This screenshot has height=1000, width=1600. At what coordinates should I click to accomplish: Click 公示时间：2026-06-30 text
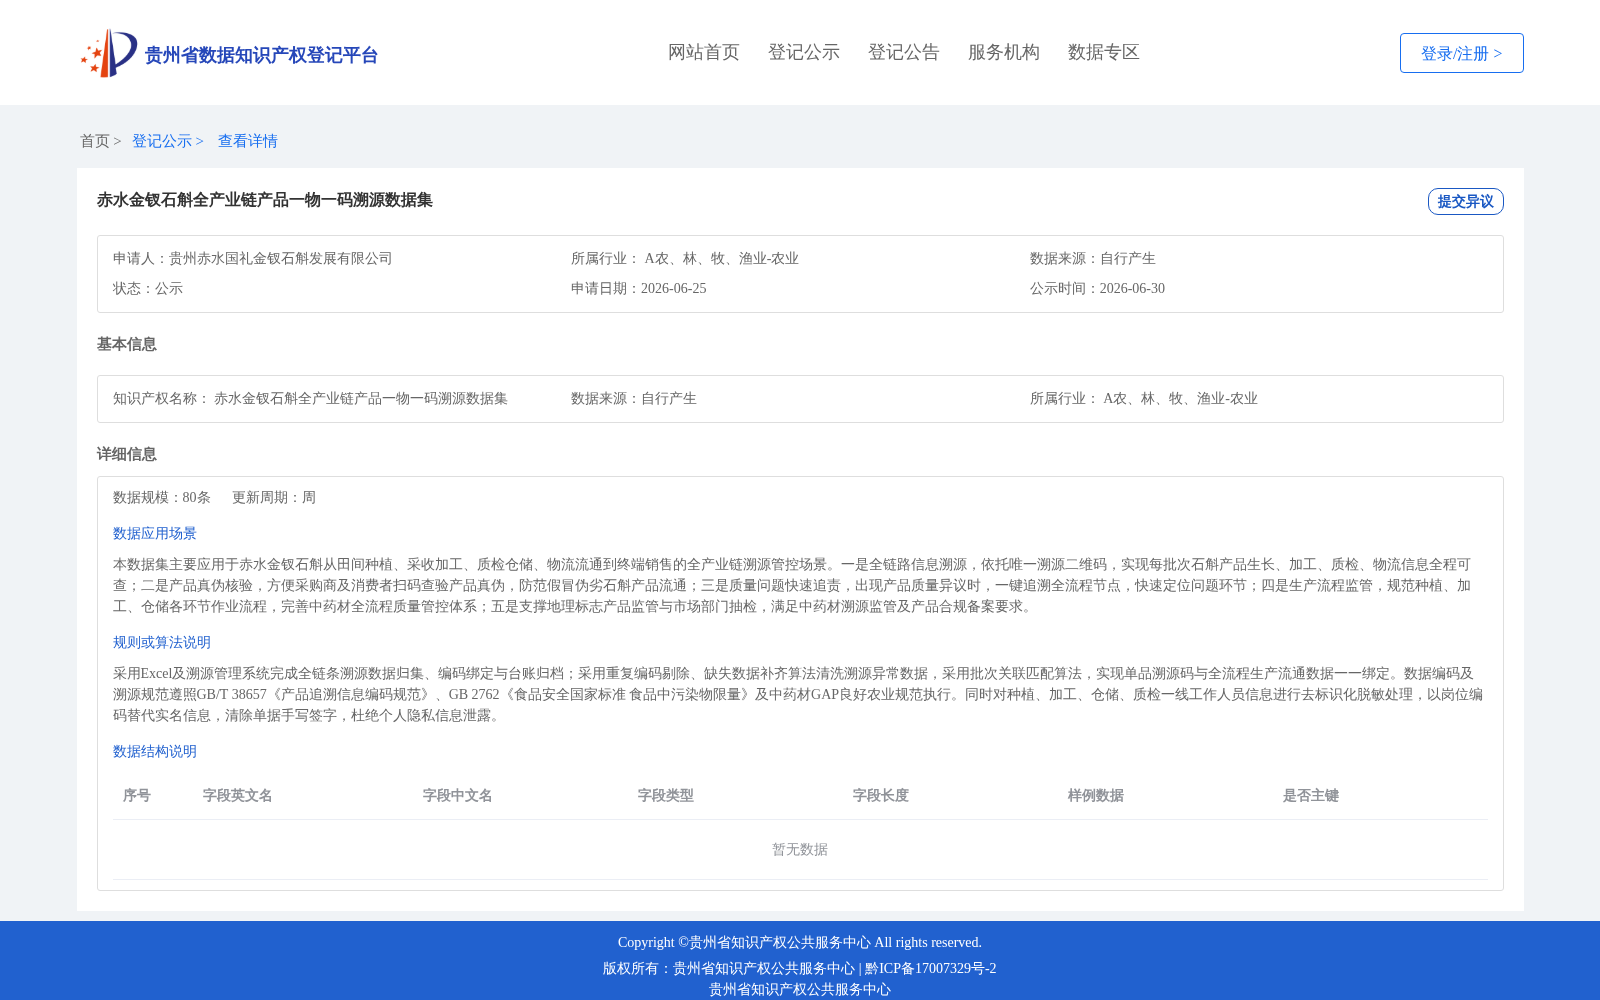1097,288
